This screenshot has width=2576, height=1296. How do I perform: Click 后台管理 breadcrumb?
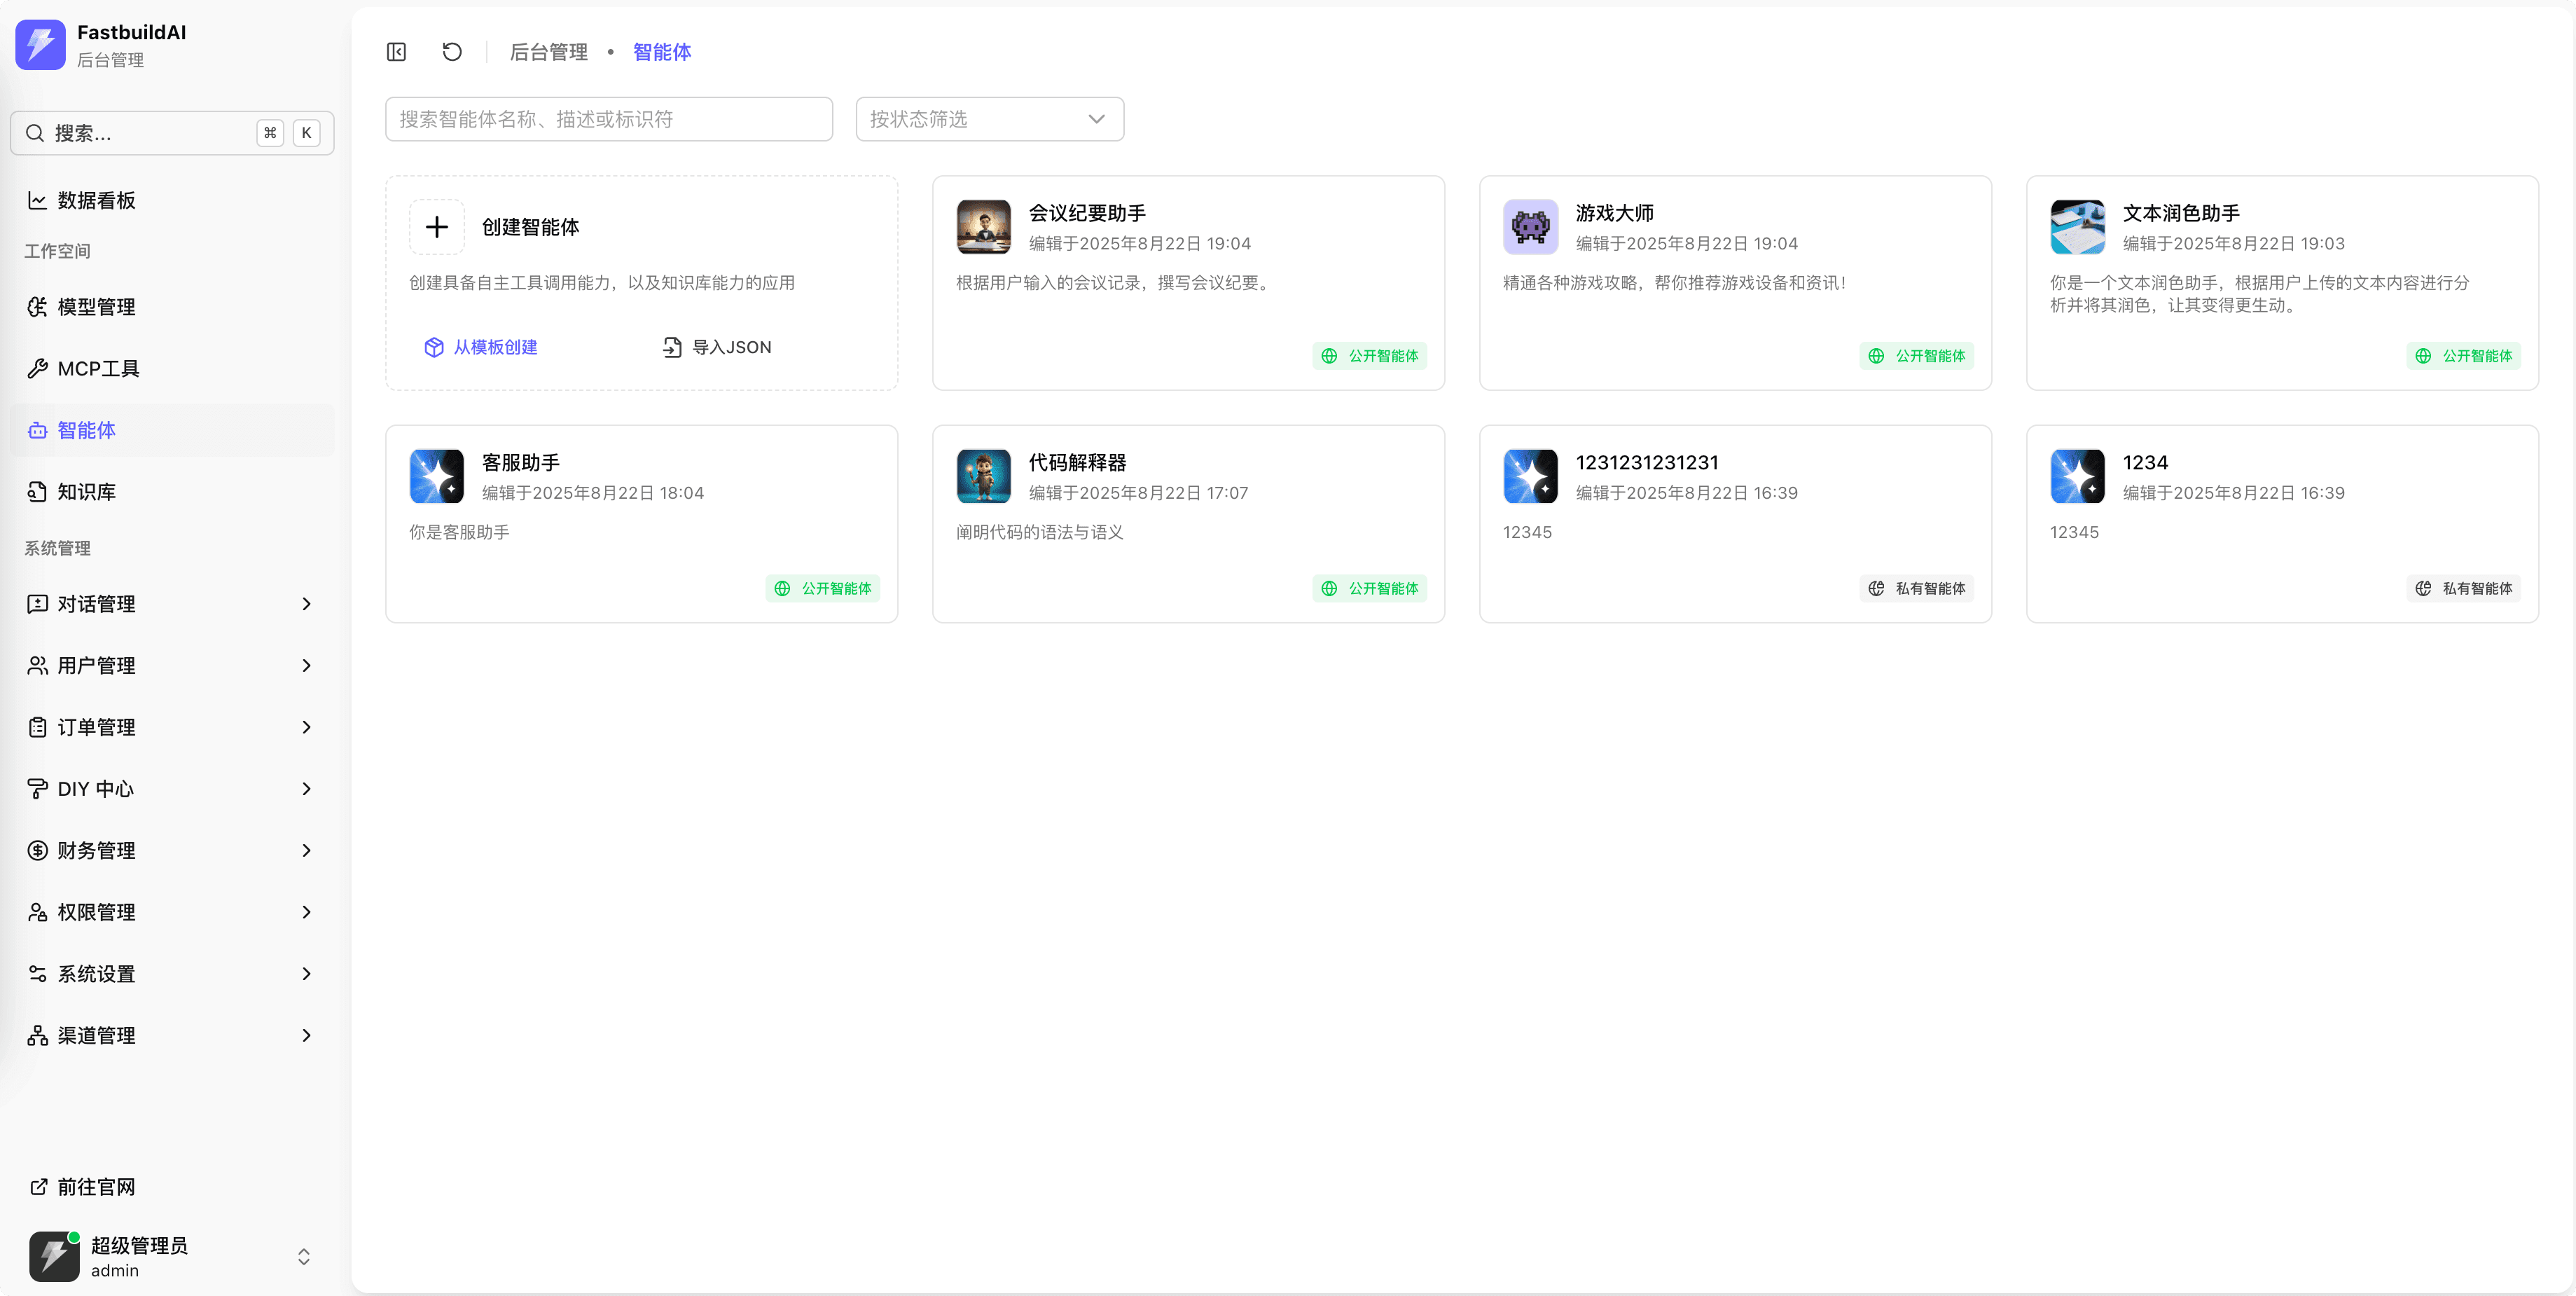click(548, 52)
